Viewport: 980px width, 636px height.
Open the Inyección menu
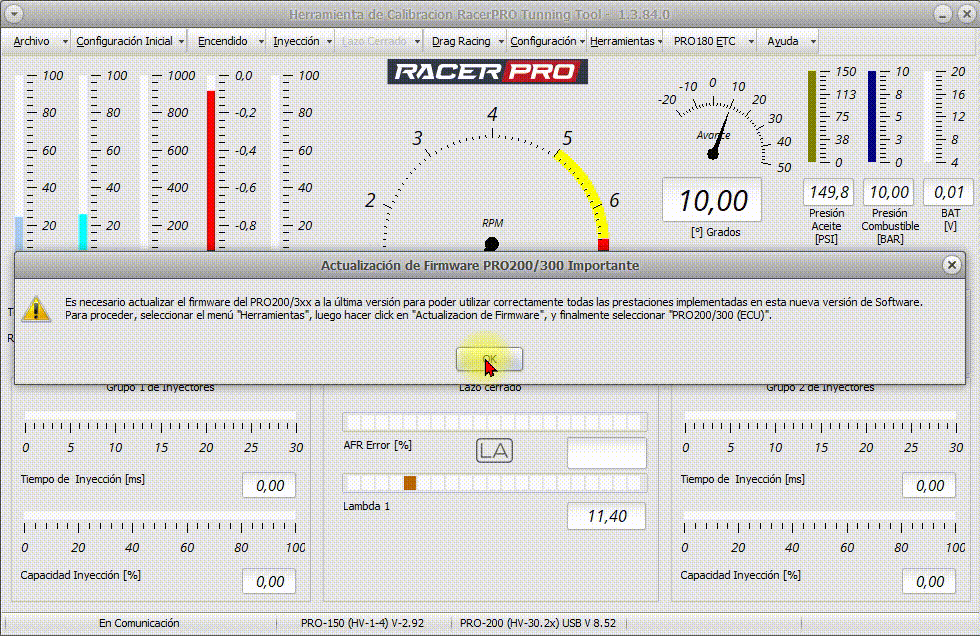296,42
